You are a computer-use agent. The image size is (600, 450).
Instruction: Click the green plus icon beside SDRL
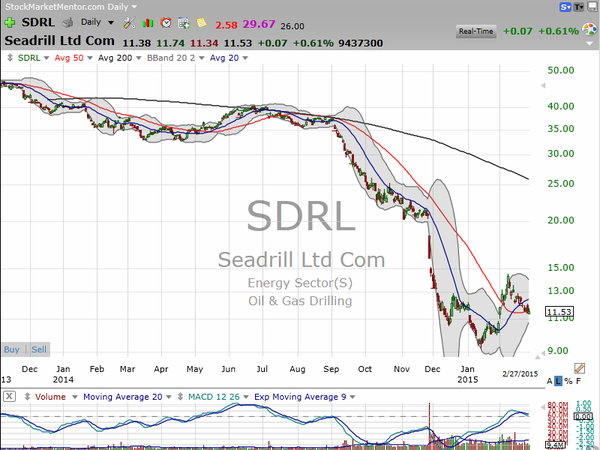click(x=9, y=23)
